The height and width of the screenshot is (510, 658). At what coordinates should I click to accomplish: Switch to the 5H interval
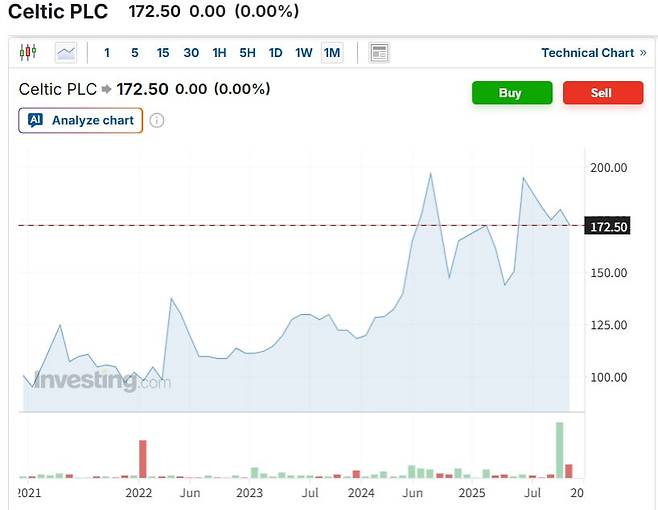pyautogui.click(x=247, y=53)
